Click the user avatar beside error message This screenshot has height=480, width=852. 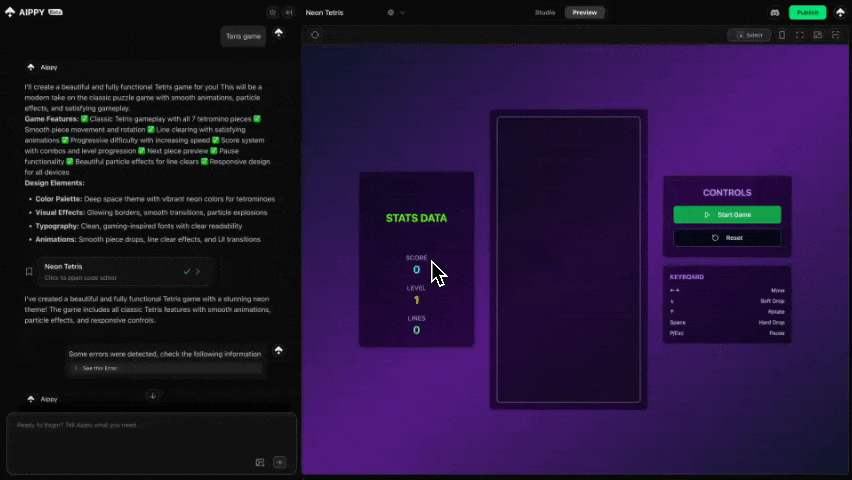pyautogui.click(x=279, y=350)
